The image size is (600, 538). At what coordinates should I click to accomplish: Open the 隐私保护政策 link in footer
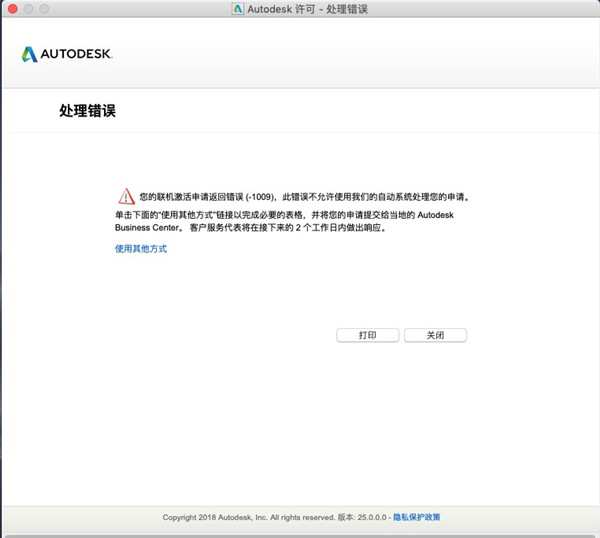click(x=416, y=517)
